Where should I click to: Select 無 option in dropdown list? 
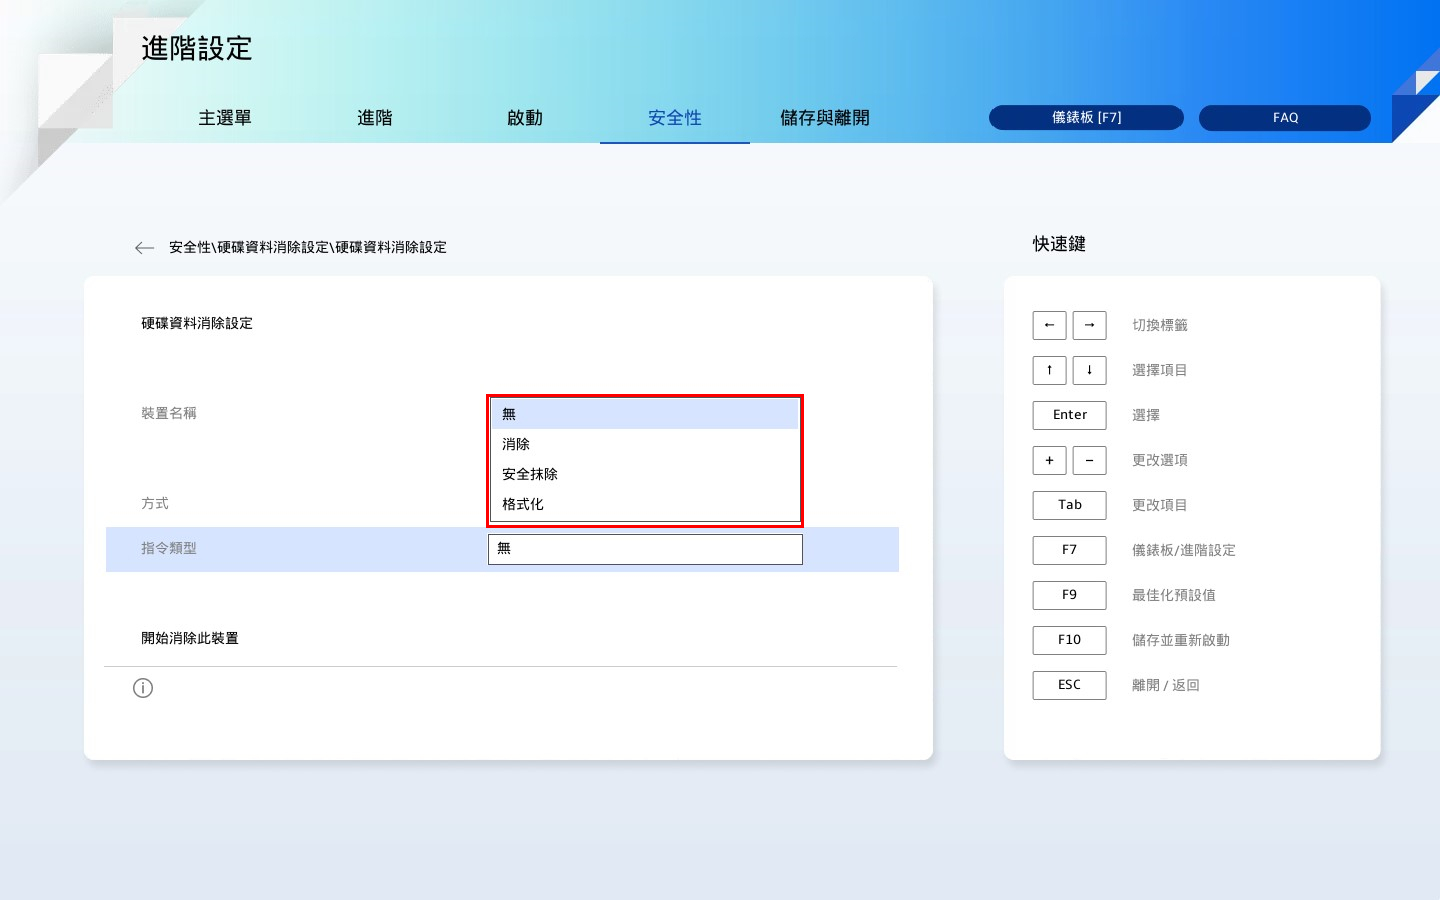(x=644, y=414)
